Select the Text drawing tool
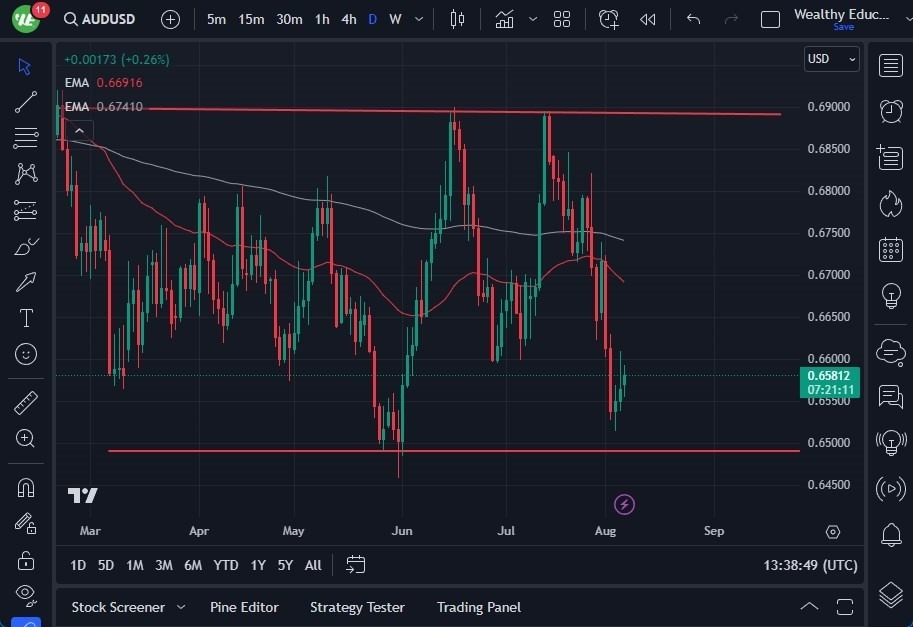Image resolution: width=913 pixels, height=627 pixels. point(25,318)
